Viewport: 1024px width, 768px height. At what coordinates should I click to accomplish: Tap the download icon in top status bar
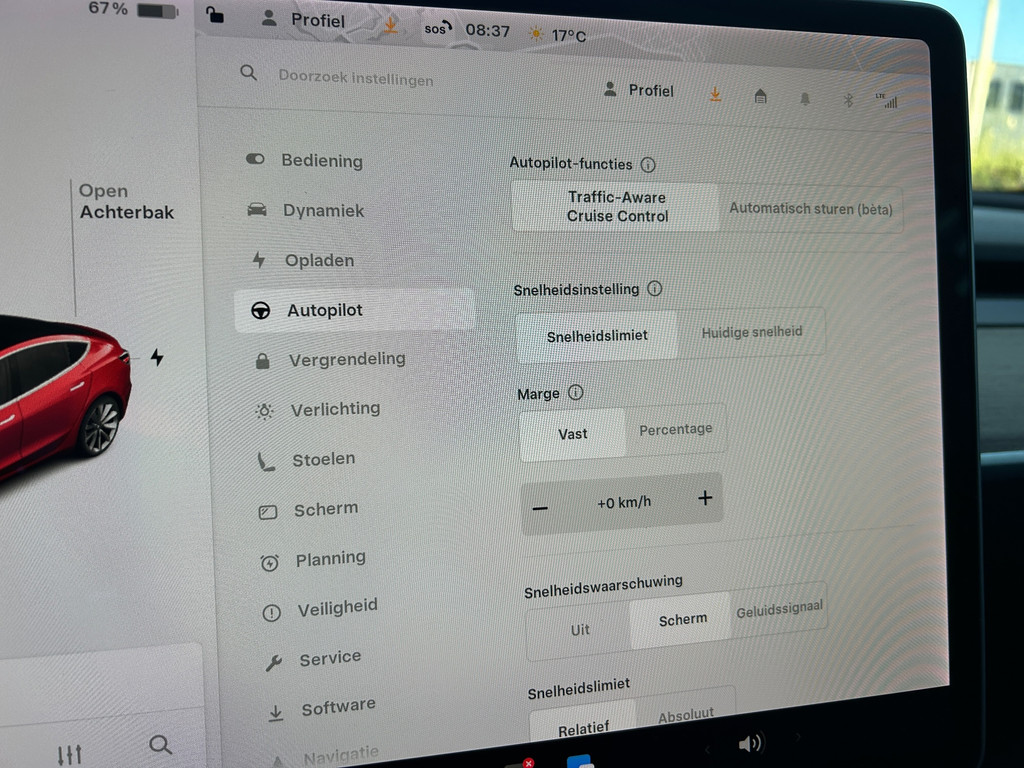391,25
